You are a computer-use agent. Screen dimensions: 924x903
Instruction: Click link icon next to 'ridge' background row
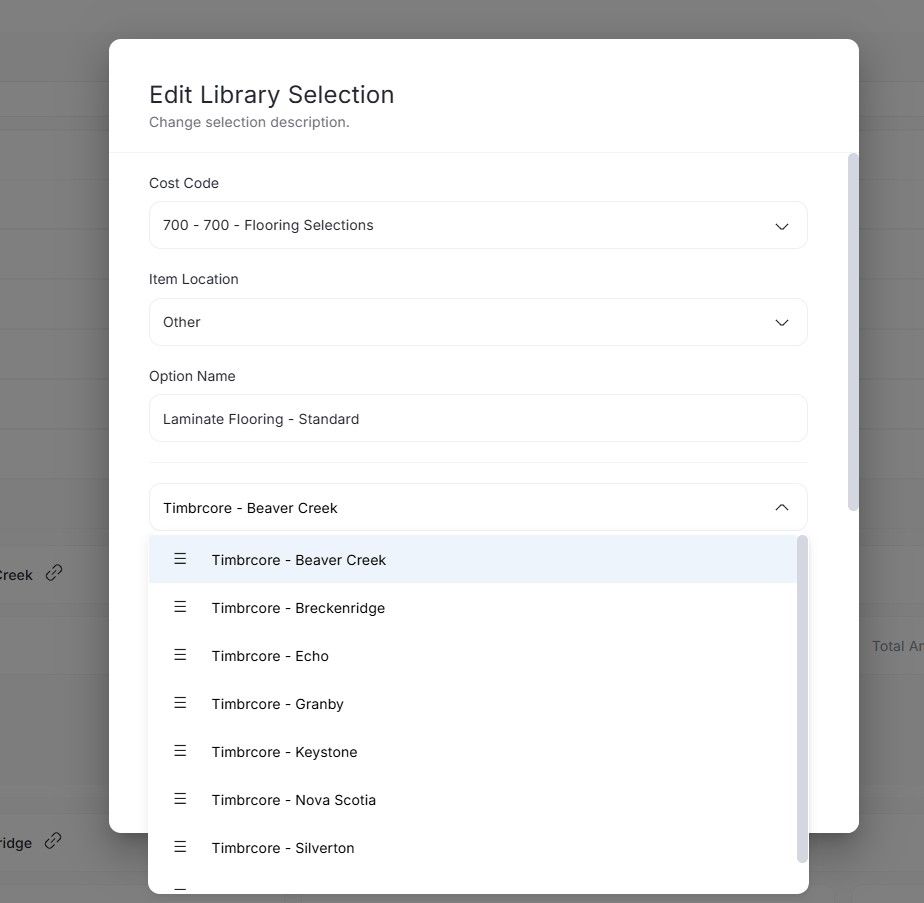pos(53,841)
